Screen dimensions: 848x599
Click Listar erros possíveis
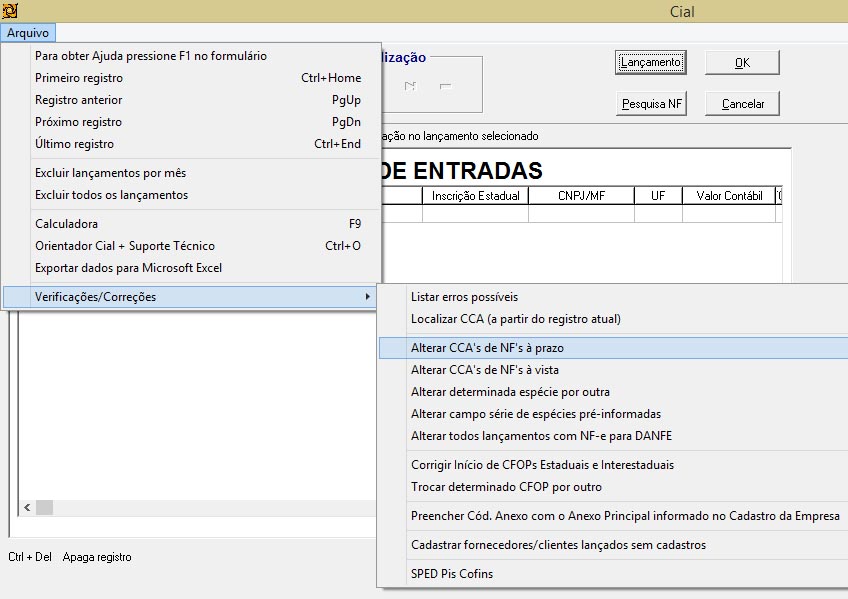464,297
